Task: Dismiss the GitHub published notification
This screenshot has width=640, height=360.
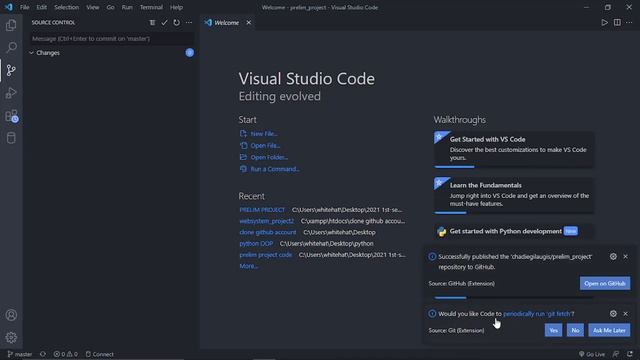Action: [625, 256]
